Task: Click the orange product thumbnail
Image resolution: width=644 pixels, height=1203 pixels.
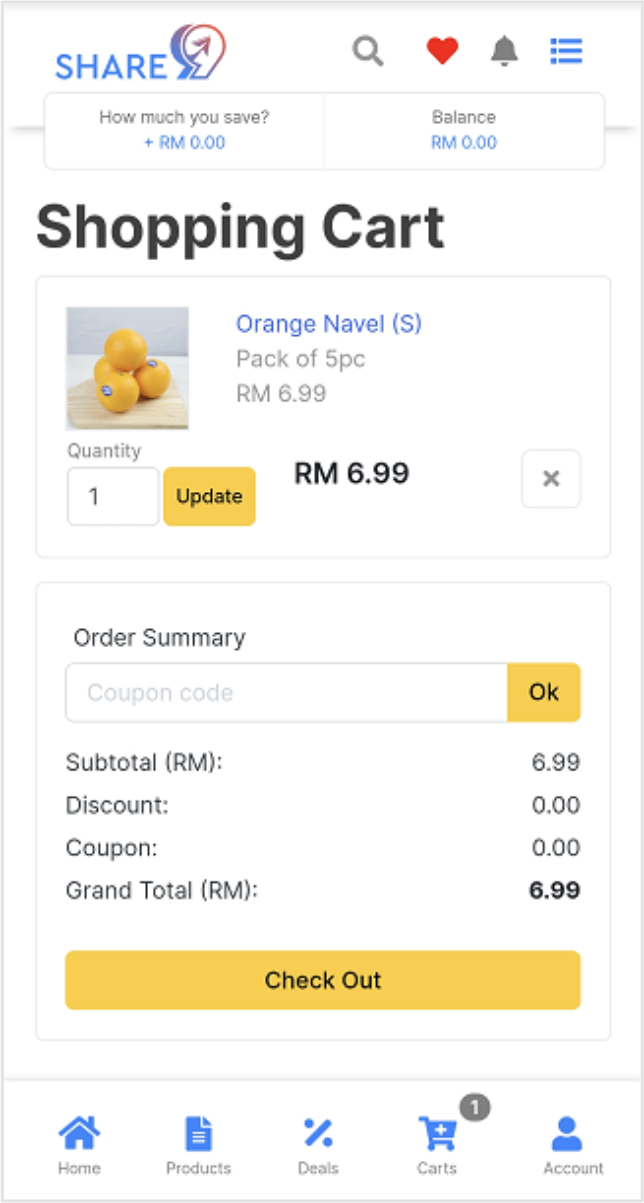Action: point(127,368)
